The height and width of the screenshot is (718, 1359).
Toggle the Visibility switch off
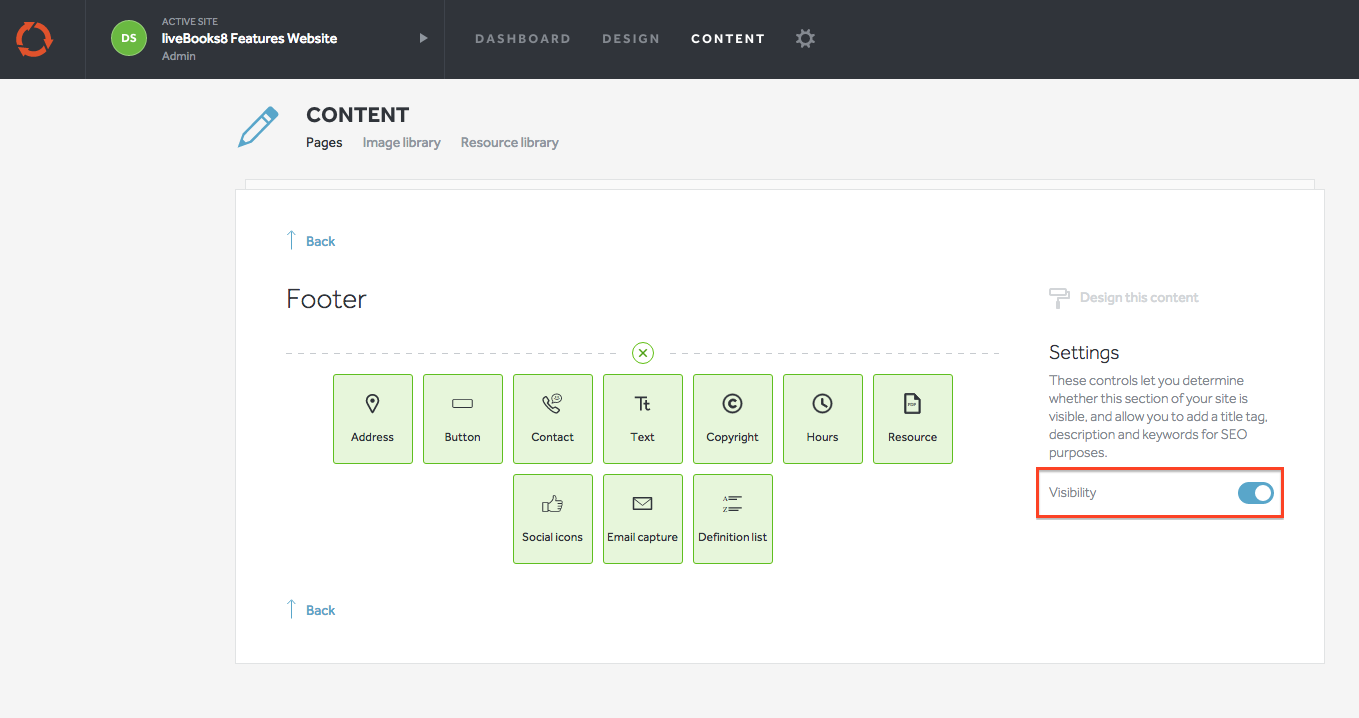[x=1255, y=493]
